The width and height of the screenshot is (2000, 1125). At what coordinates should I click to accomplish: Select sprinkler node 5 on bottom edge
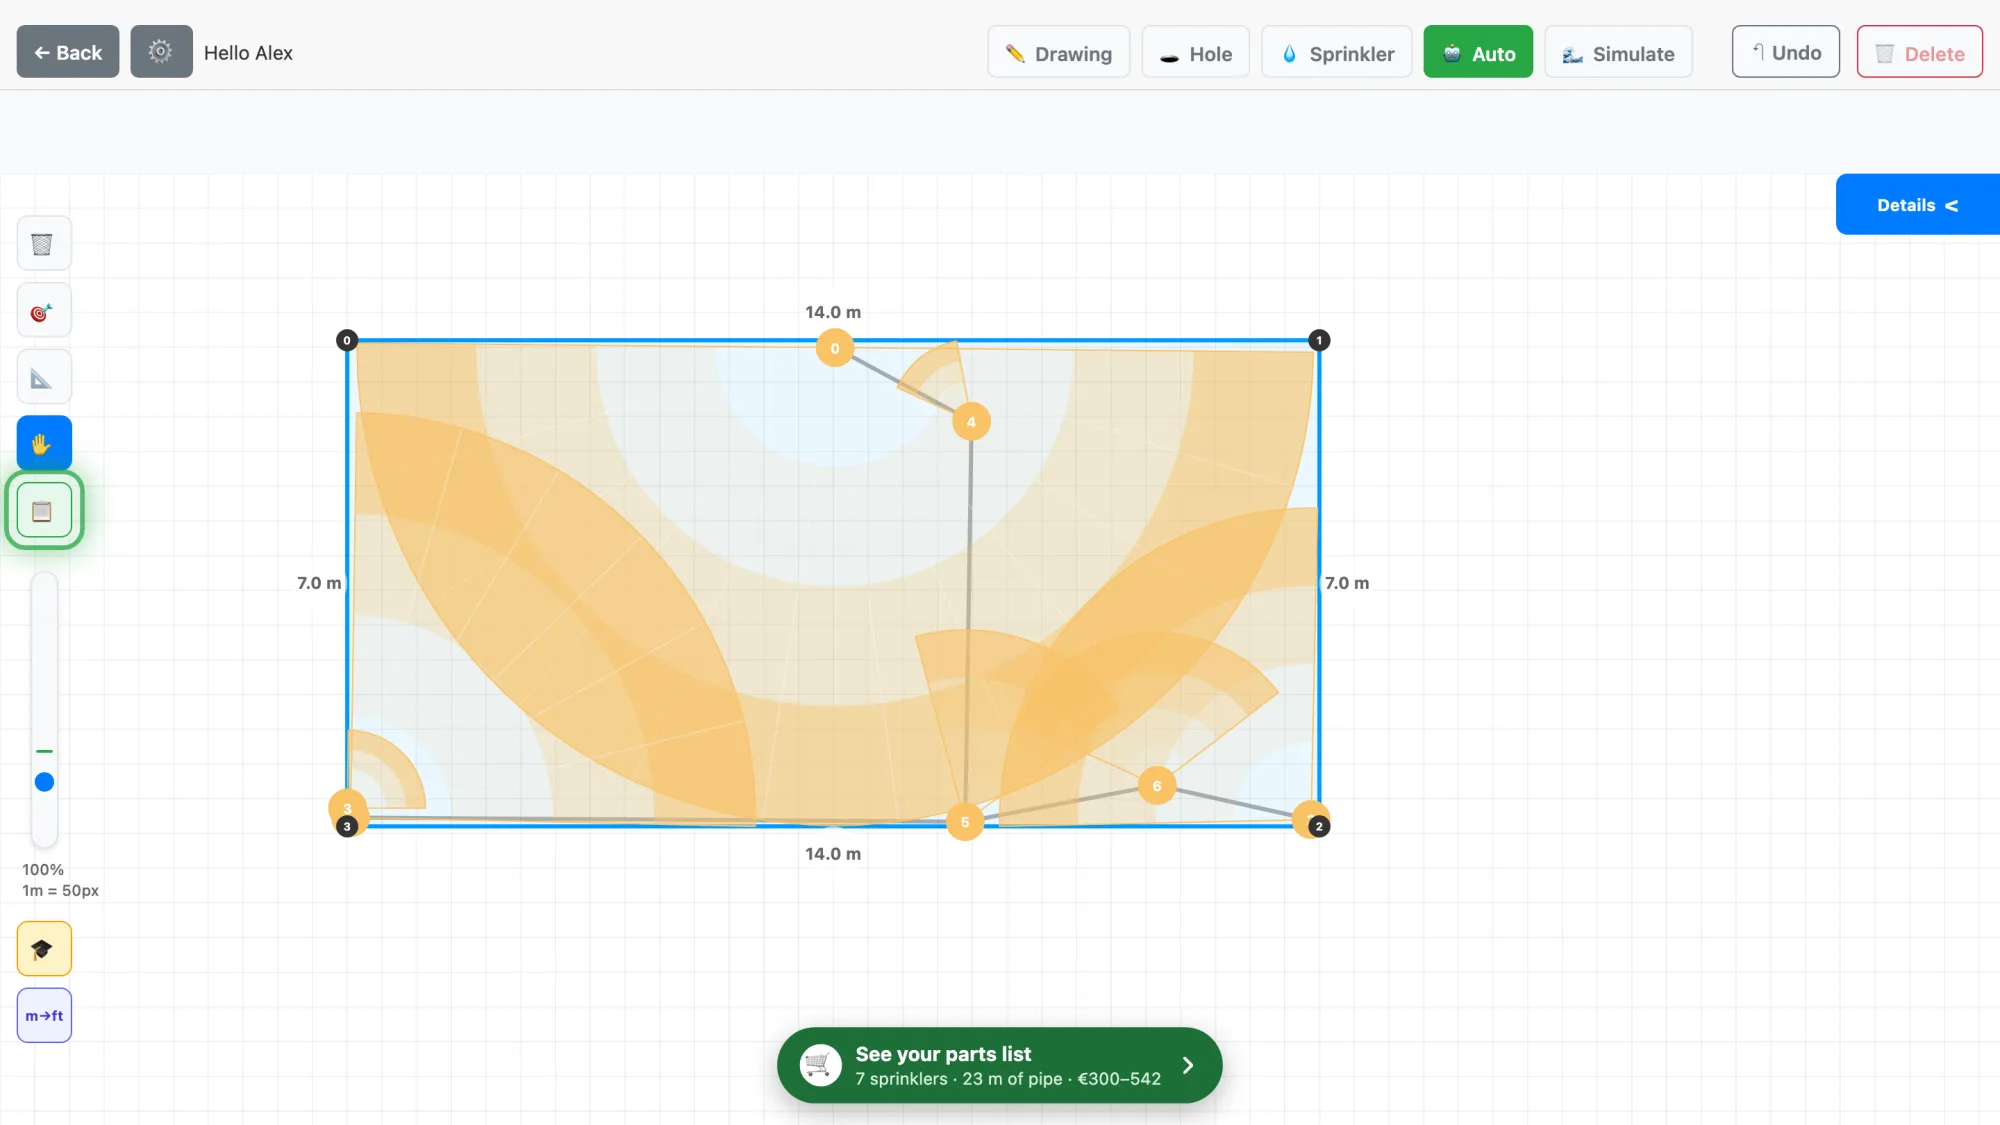point(965,822)
